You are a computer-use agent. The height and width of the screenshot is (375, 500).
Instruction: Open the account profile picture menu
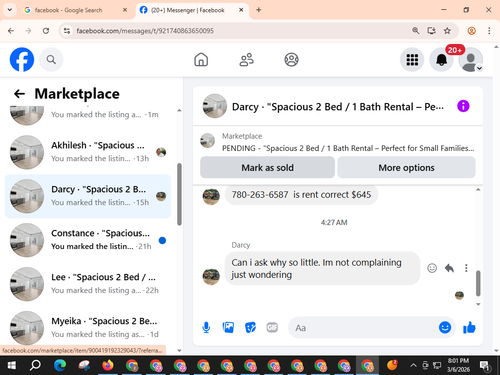click(471, 60)
